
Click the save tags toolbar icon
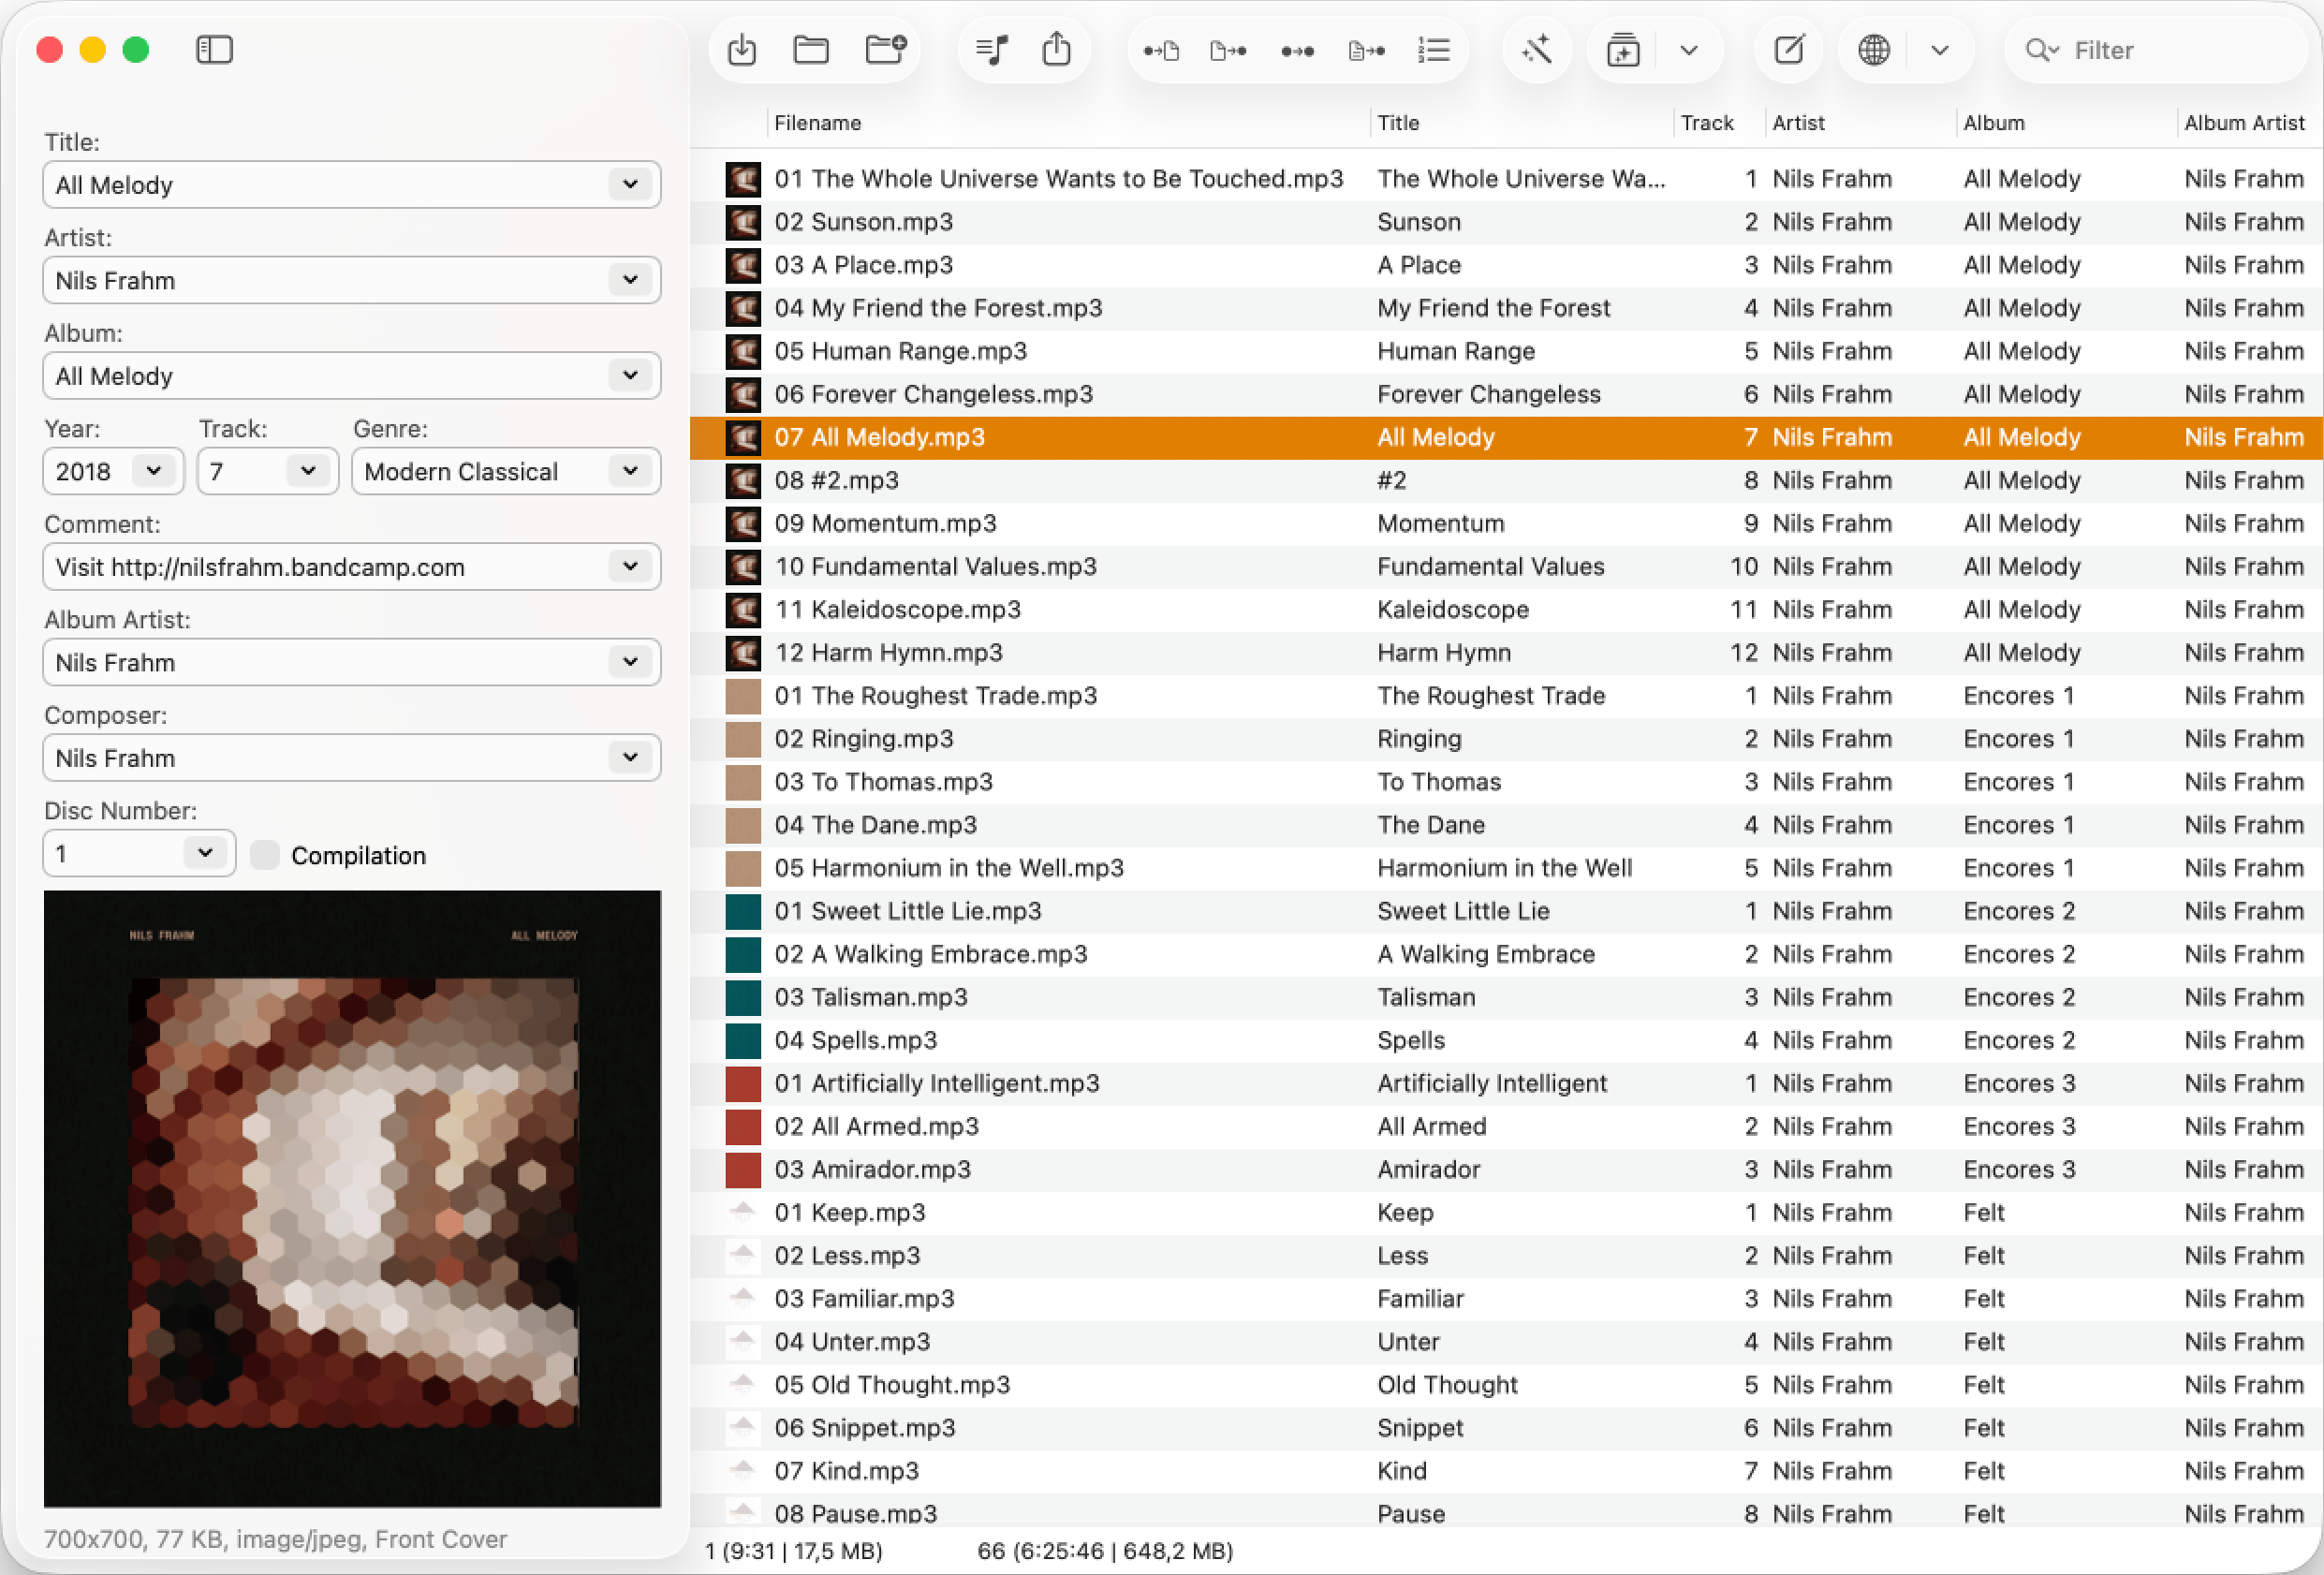click(741, 50)
